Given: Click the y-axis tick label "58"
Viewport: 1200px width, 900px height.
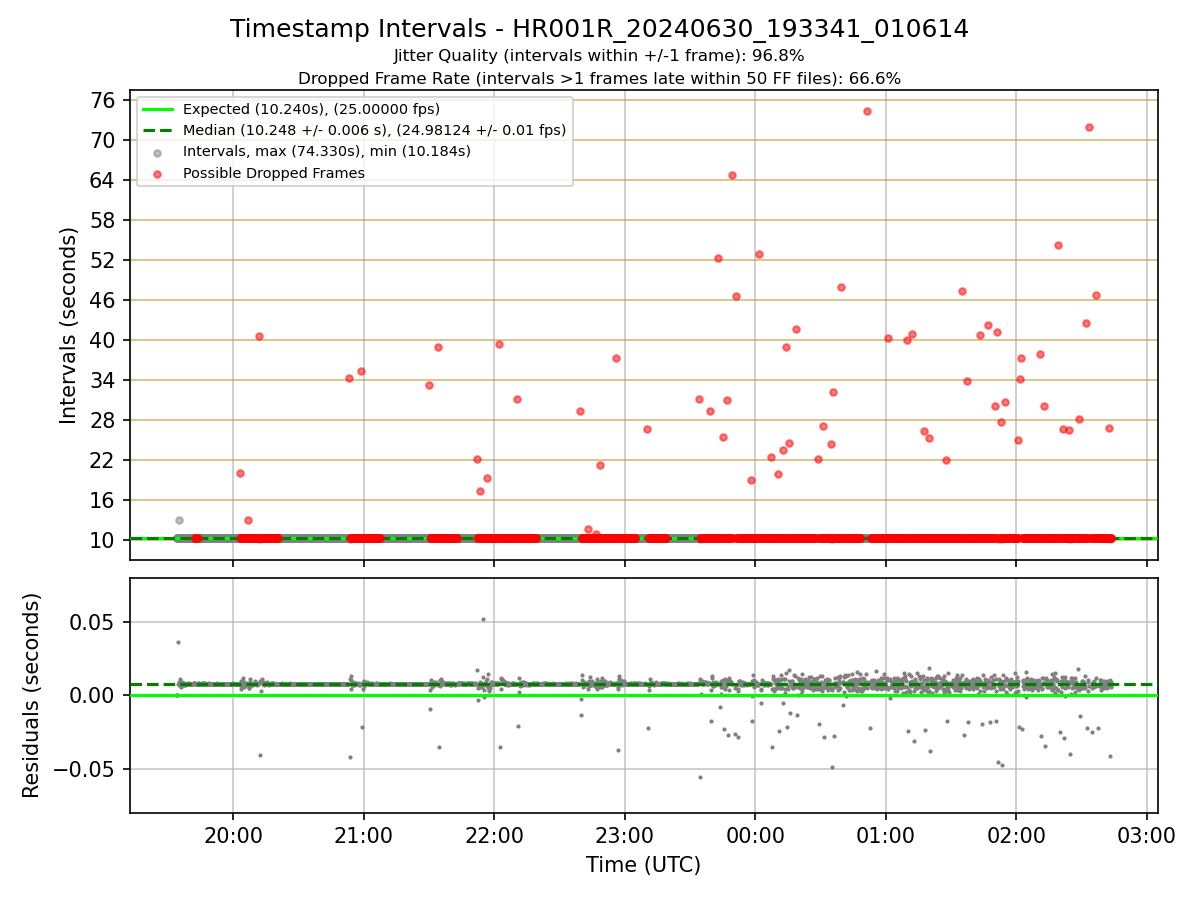Looking at the screenshot, I should (102, 220).
